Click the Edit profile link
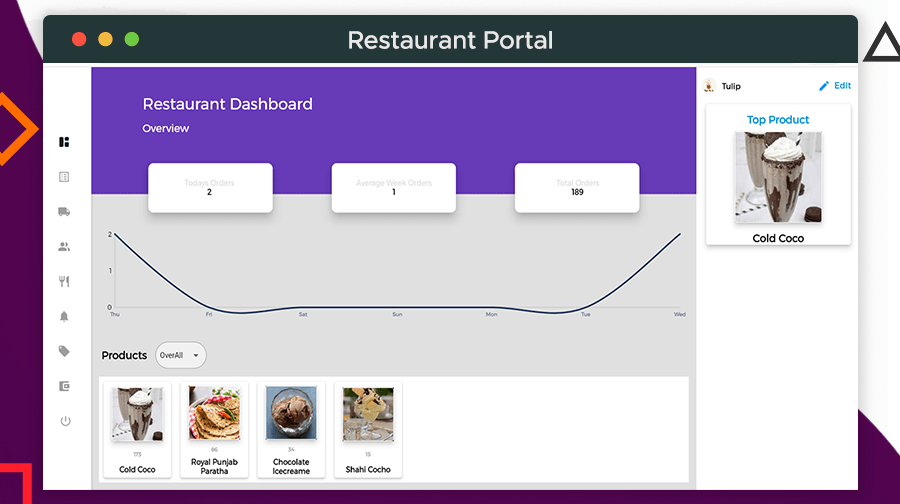Viewport: 900px width, 504px height. 843,86
